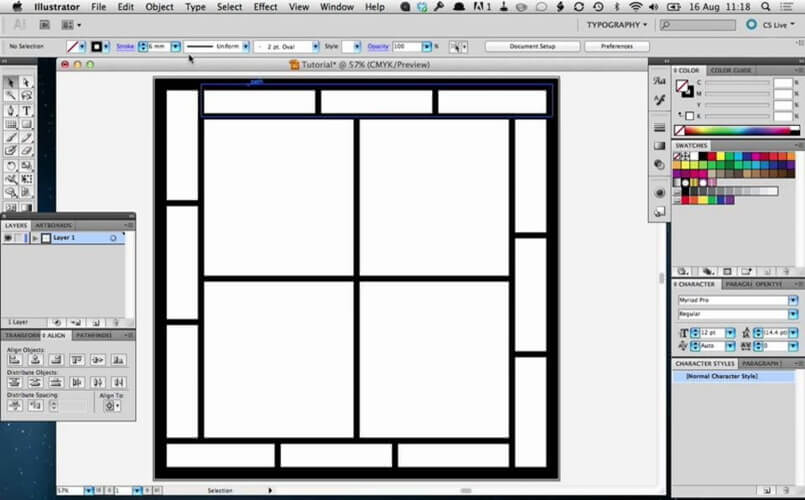
Task: Select the Paintbrush tool
Action: [11, 137]
